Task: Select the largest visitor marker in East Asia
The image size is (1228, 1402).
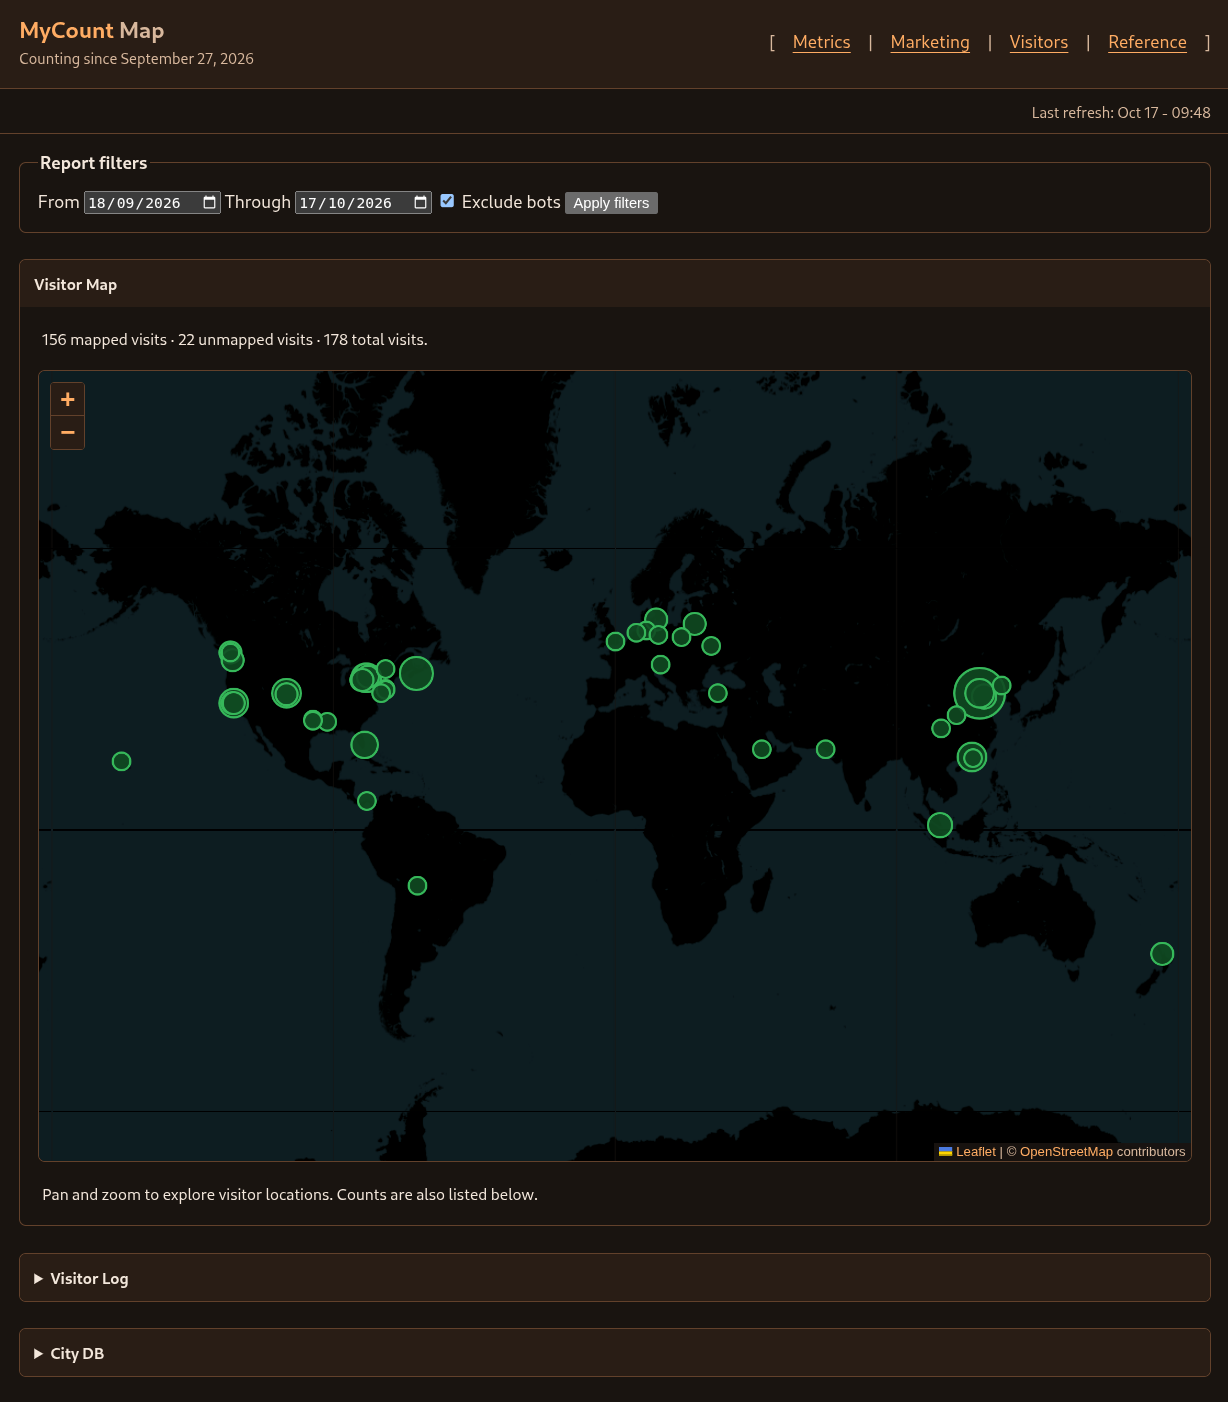Action: click(980, 693)
